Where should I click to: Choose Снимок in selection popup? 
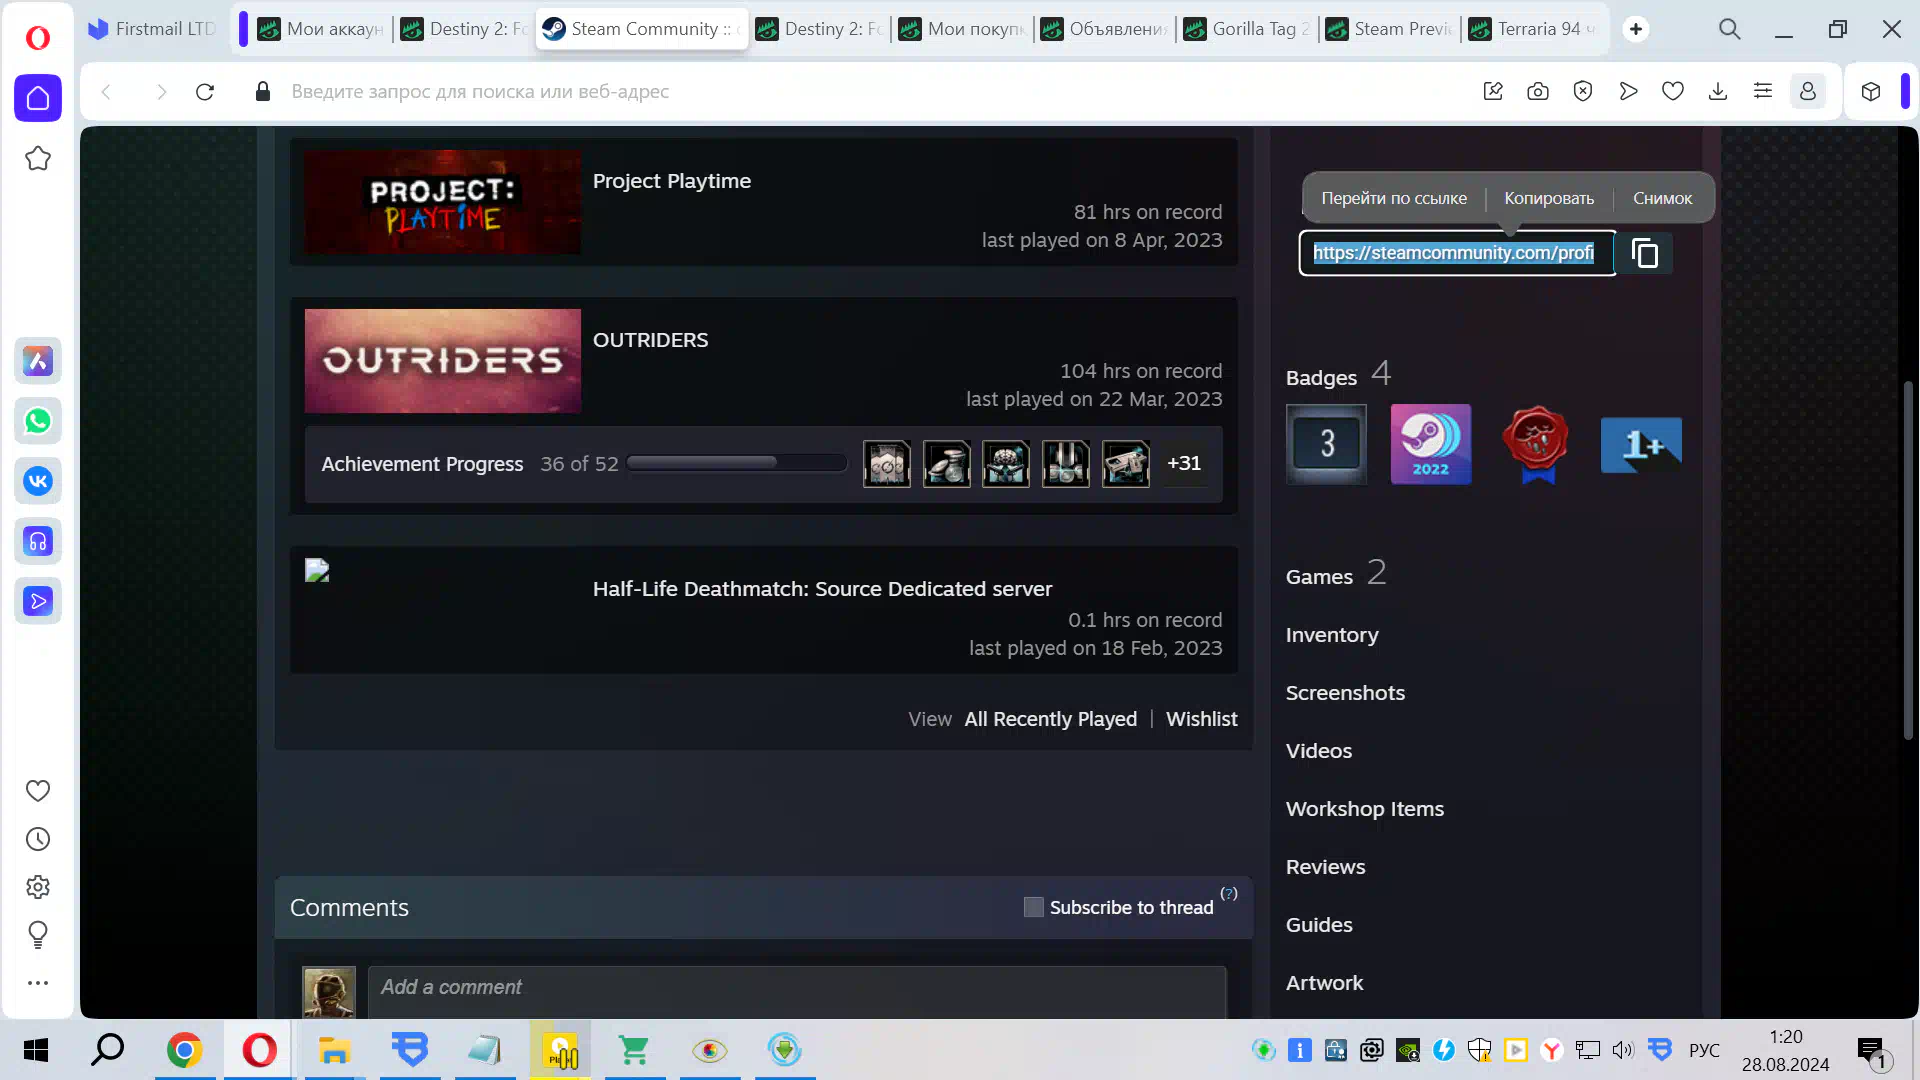pos(1662,198)
